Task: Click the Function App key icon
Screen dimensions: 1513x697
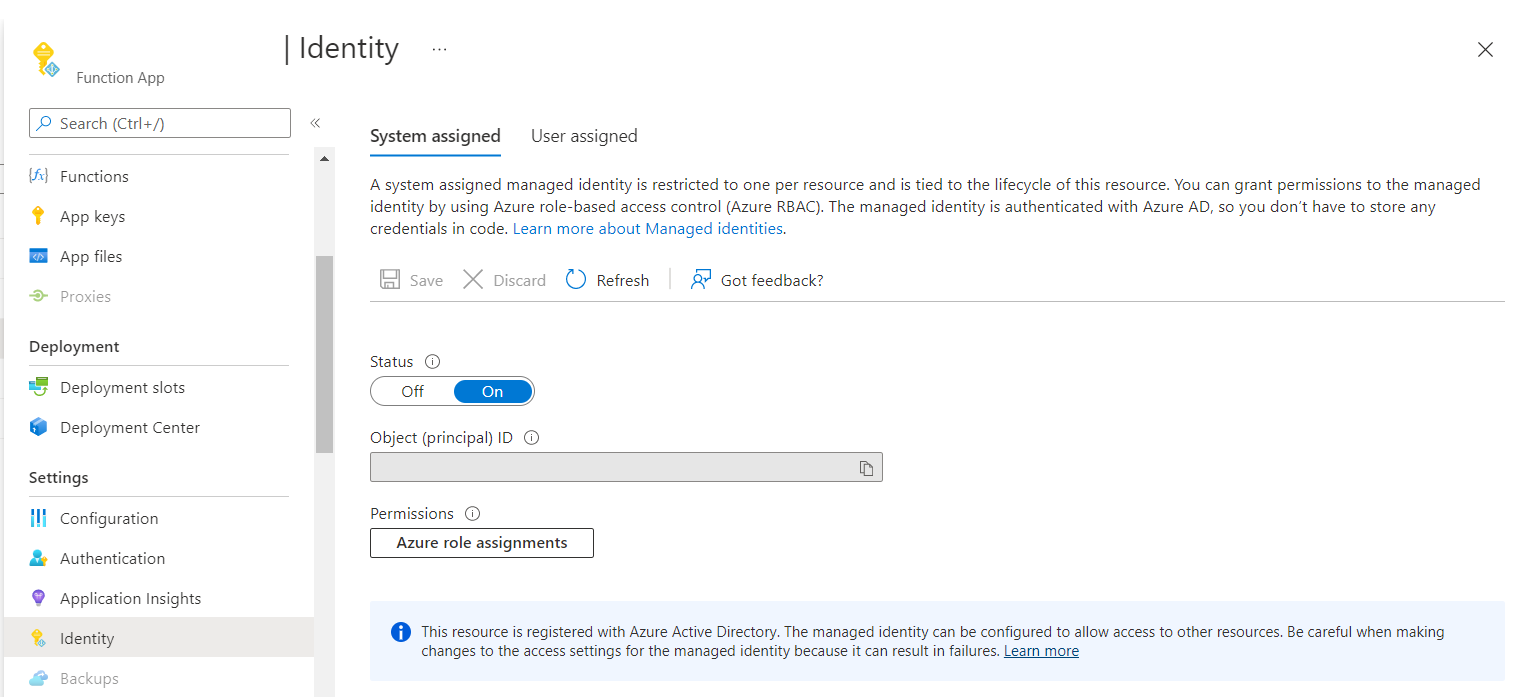Action: [45, 59]
